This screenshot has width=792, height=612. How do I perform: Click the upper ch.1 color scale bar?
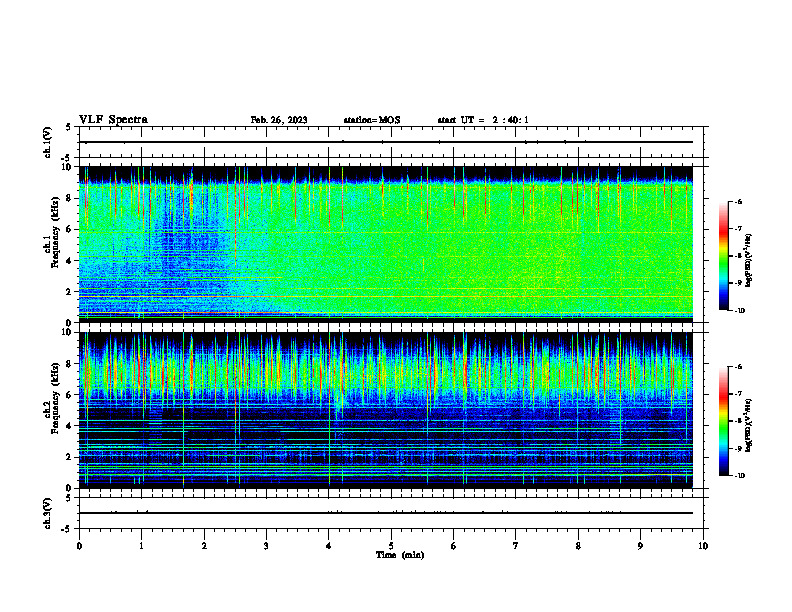click(x=724, y=256)
